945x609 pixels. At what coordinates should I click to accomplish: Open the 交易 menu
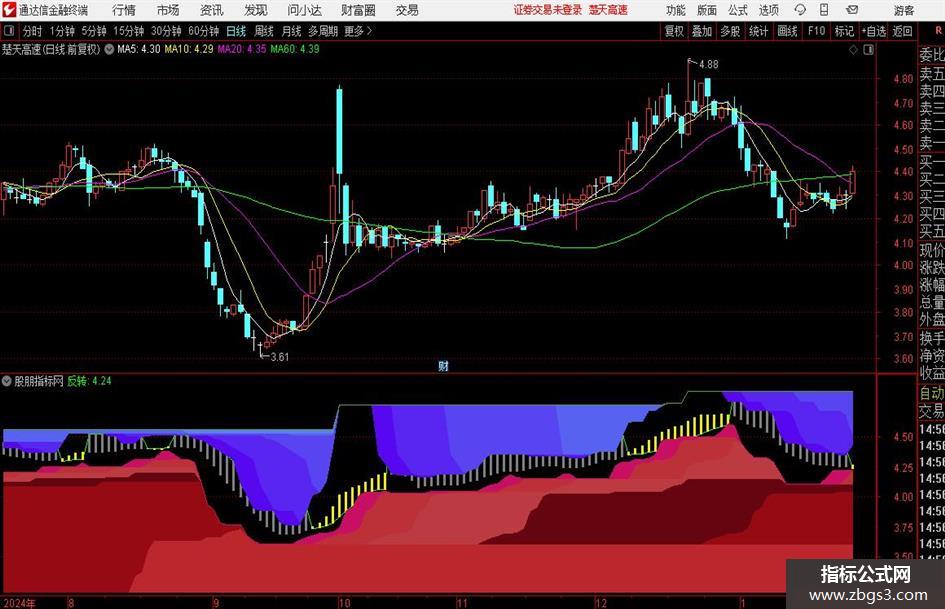point(407,10)
